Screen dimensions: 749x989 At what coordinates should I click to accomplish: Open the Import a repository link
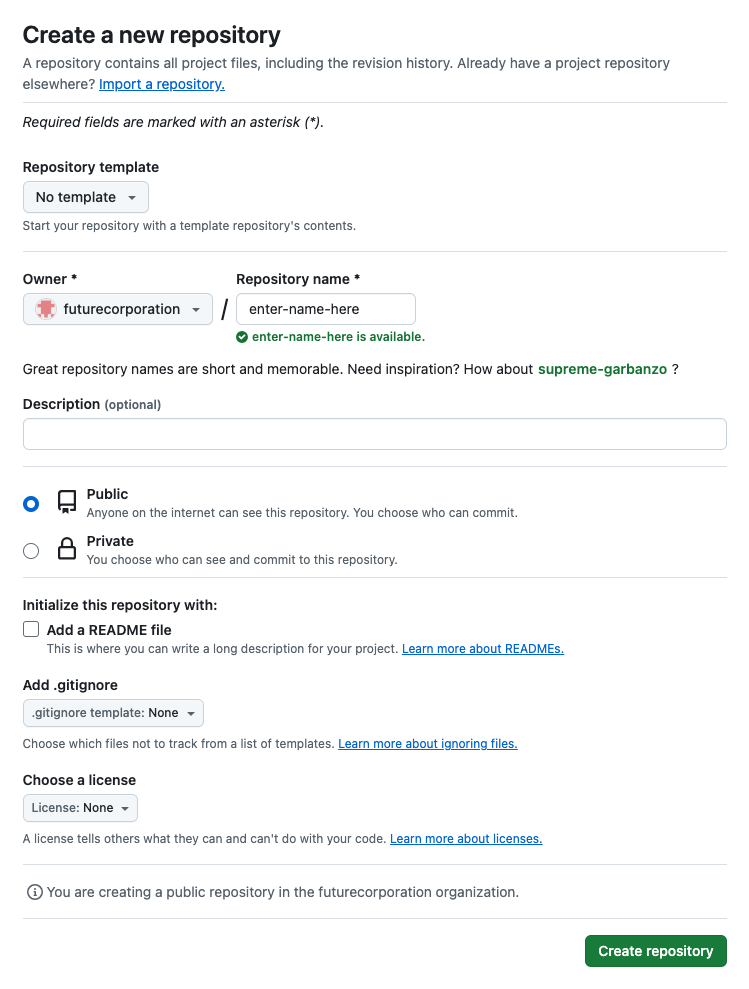coord(162,84)
